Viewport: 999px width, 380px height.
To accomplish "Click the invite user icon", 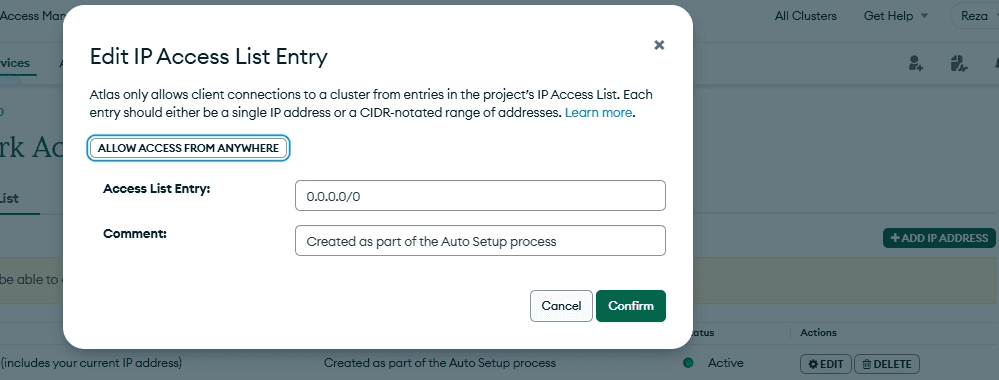I will pyautogui.click(x=916, y=63).
